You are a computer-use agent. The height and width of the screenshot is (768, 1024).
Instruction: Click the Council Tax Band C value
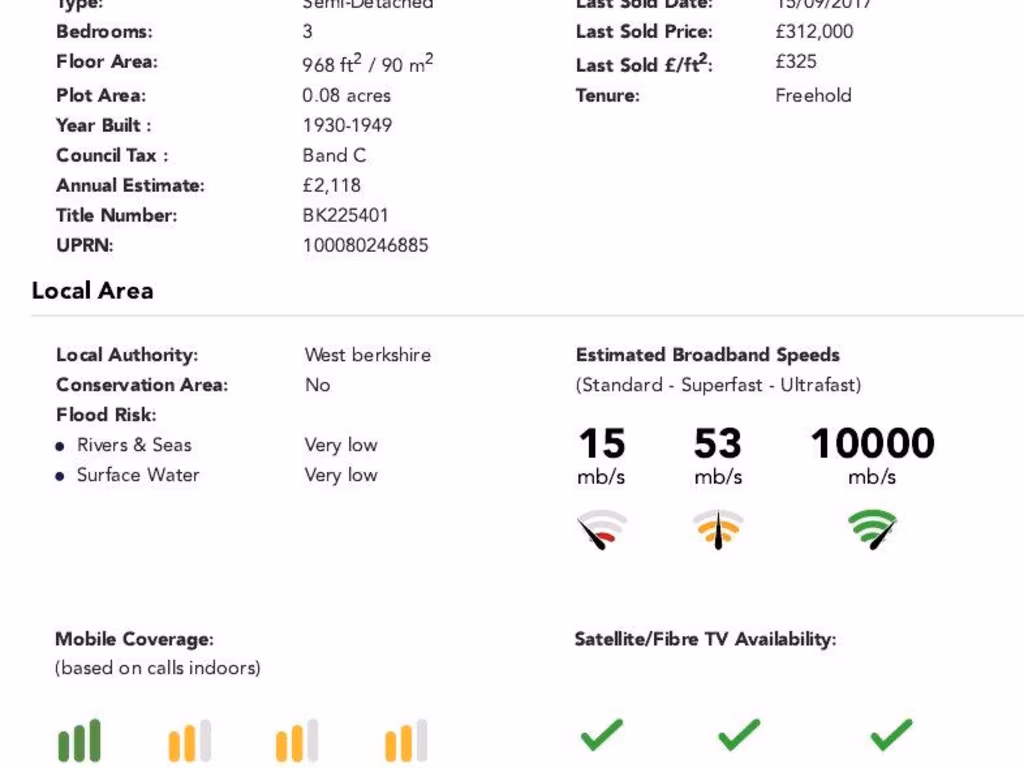point(334,155)
